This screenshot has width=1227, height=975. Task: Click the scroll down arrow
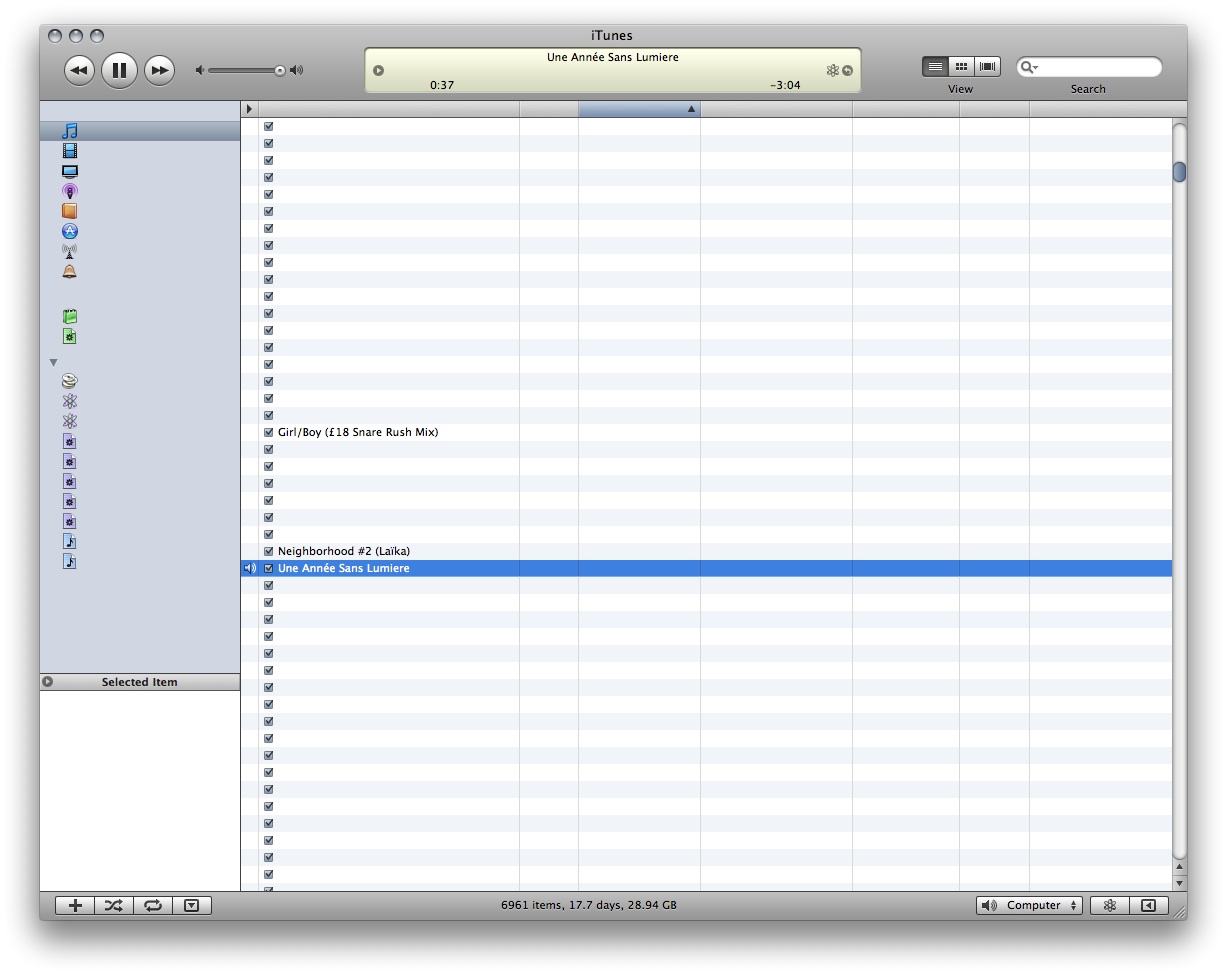coord(1179,883)
